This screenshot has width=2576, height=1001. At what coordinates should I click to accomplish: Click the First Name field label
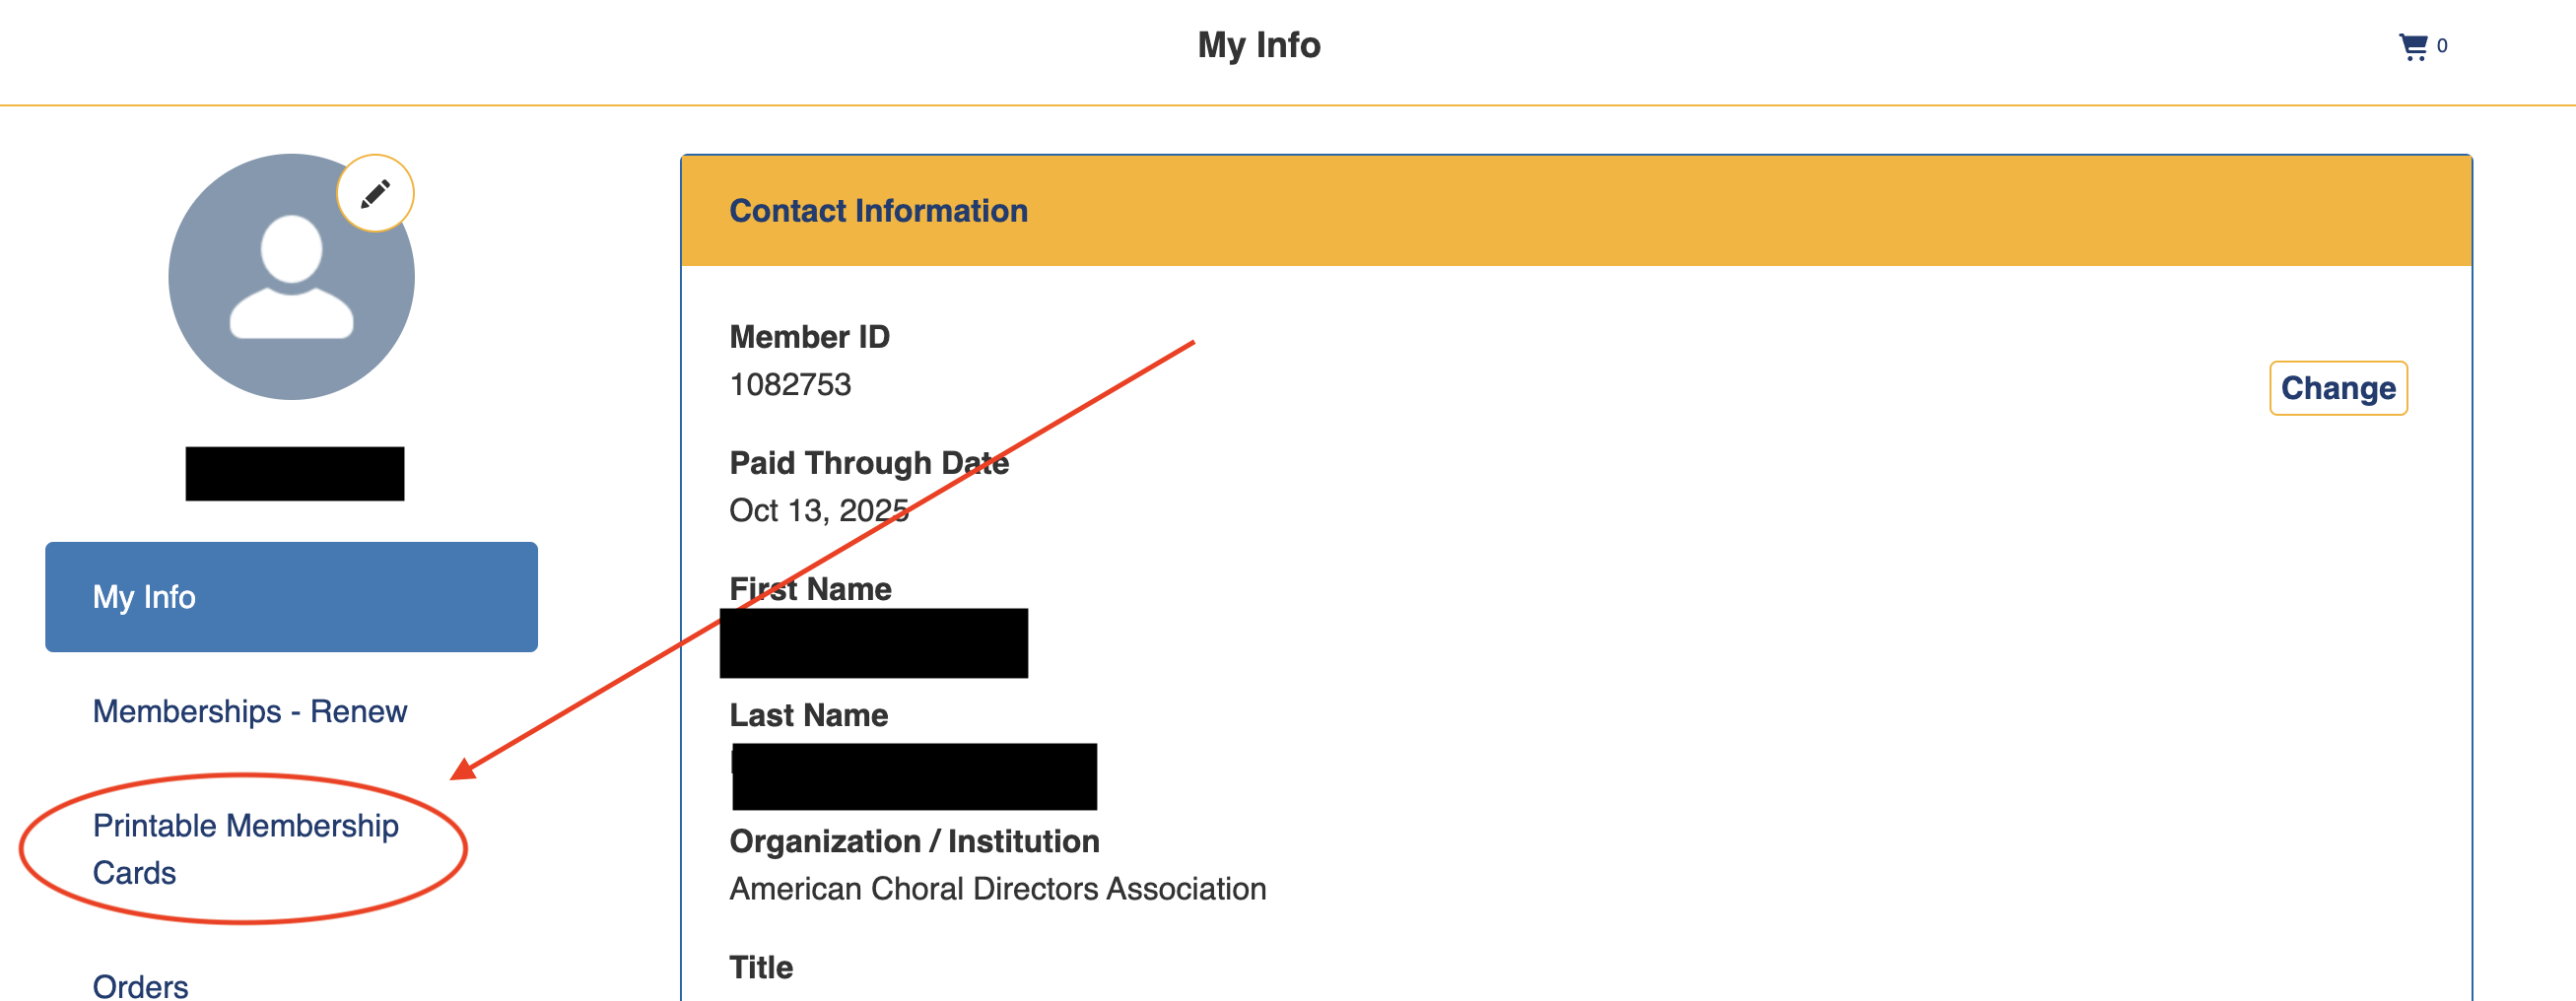click(810, 589)
